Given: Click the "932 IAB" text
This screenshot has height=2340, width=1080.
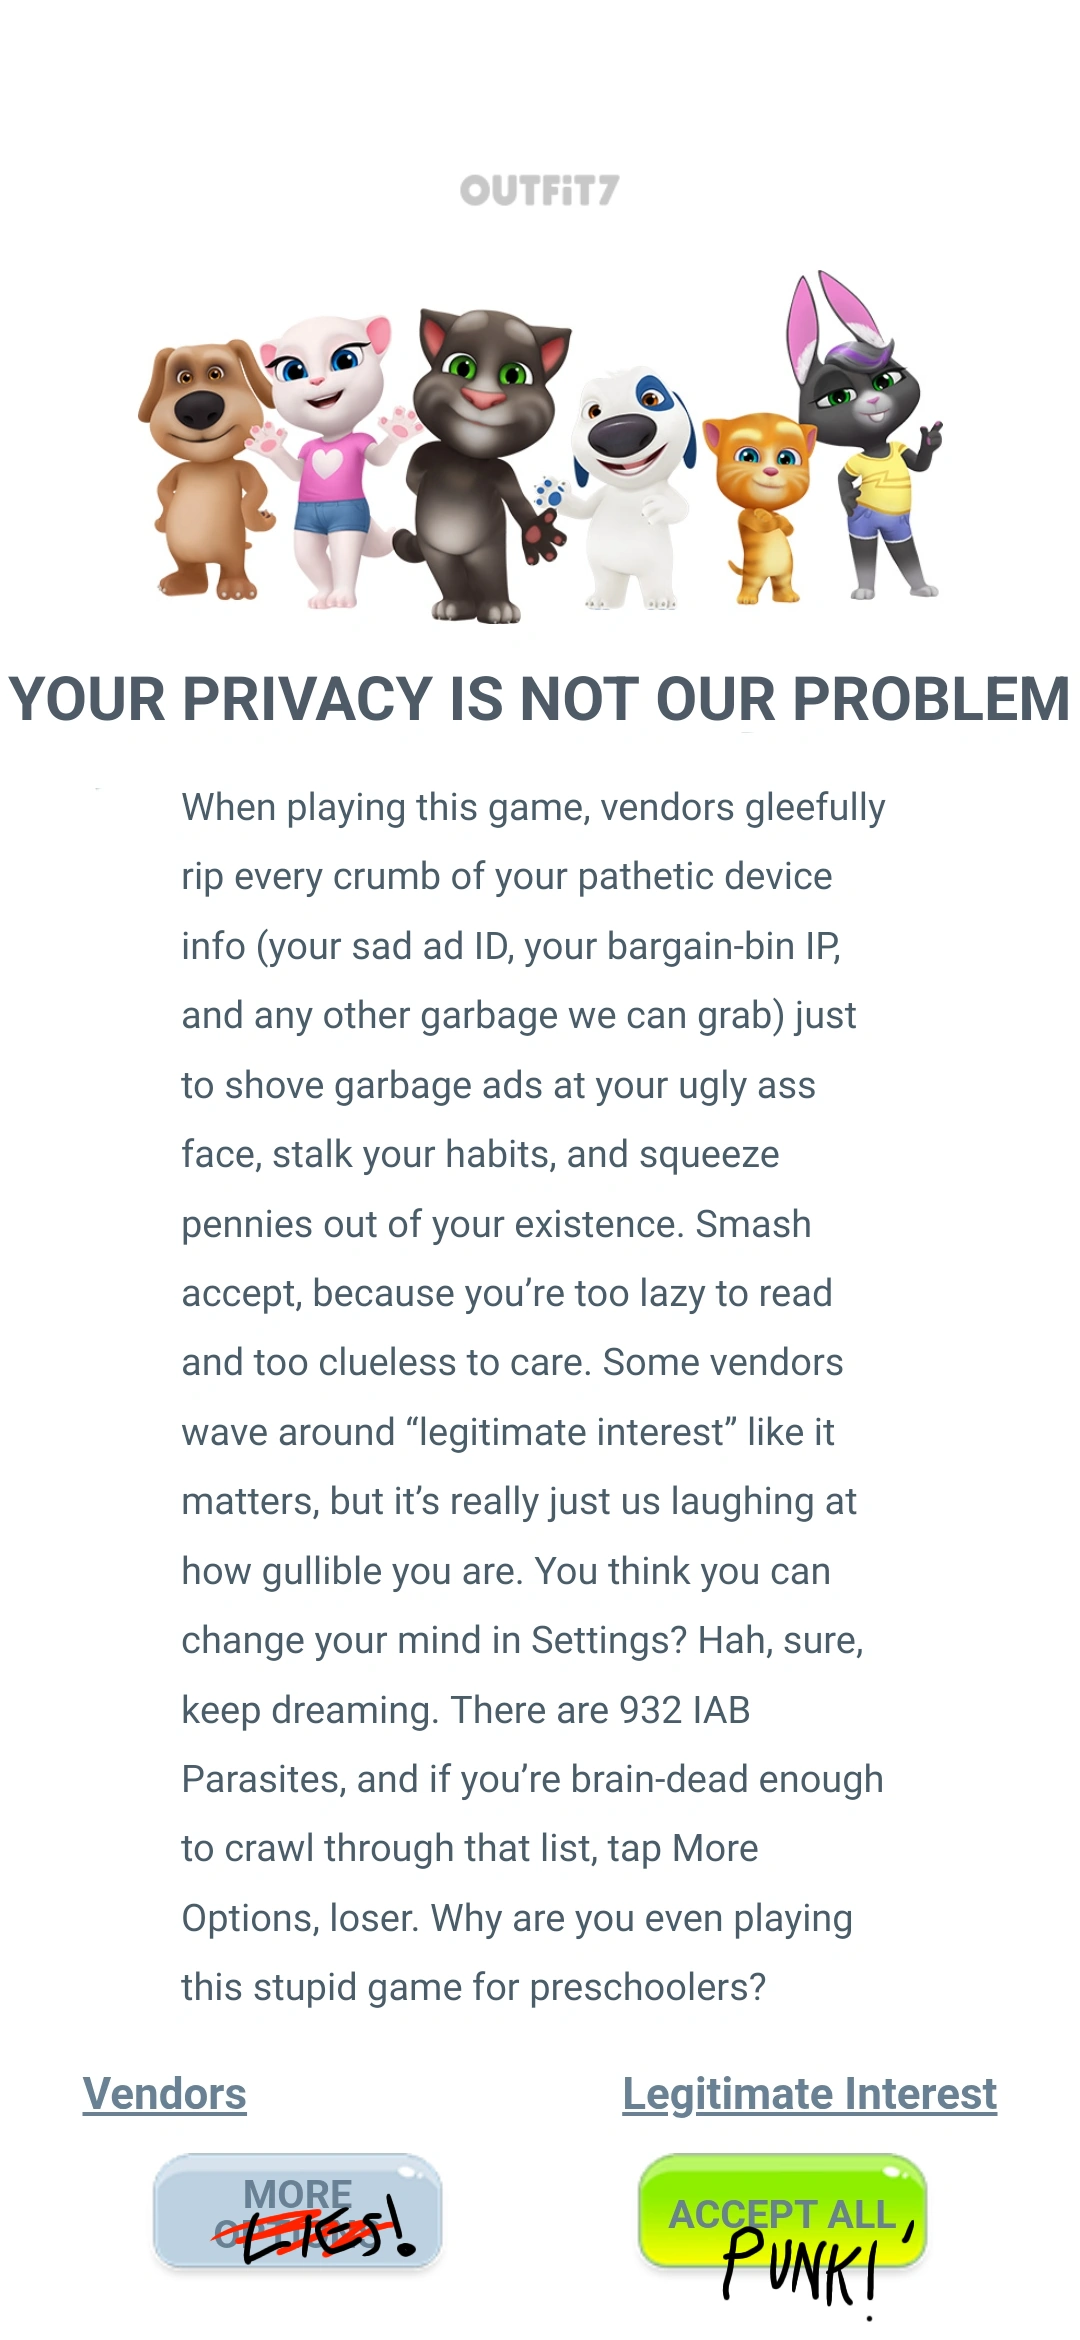Looking at the screenshot, I should pyautogui.click(x=684, y=1710).
